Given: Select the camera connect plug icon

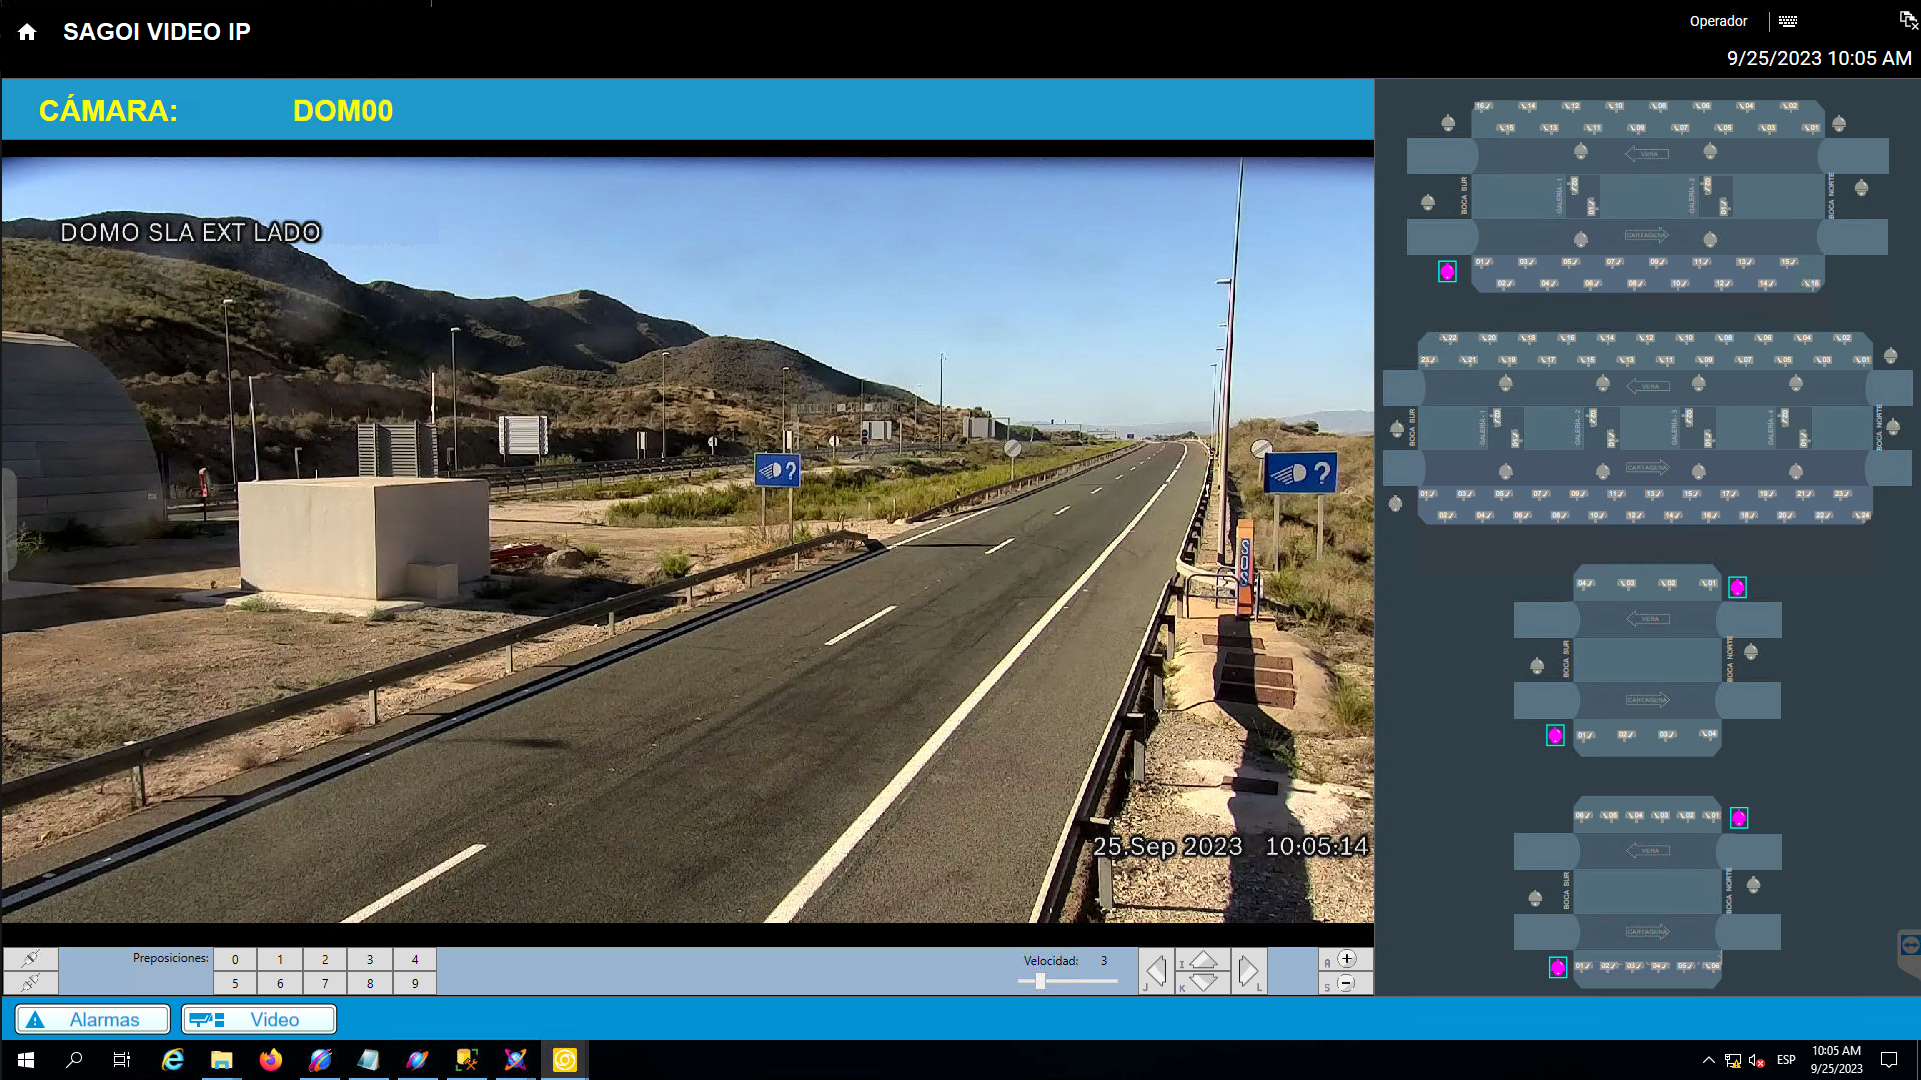Looking at the screenshot, I should pos(31,959).
